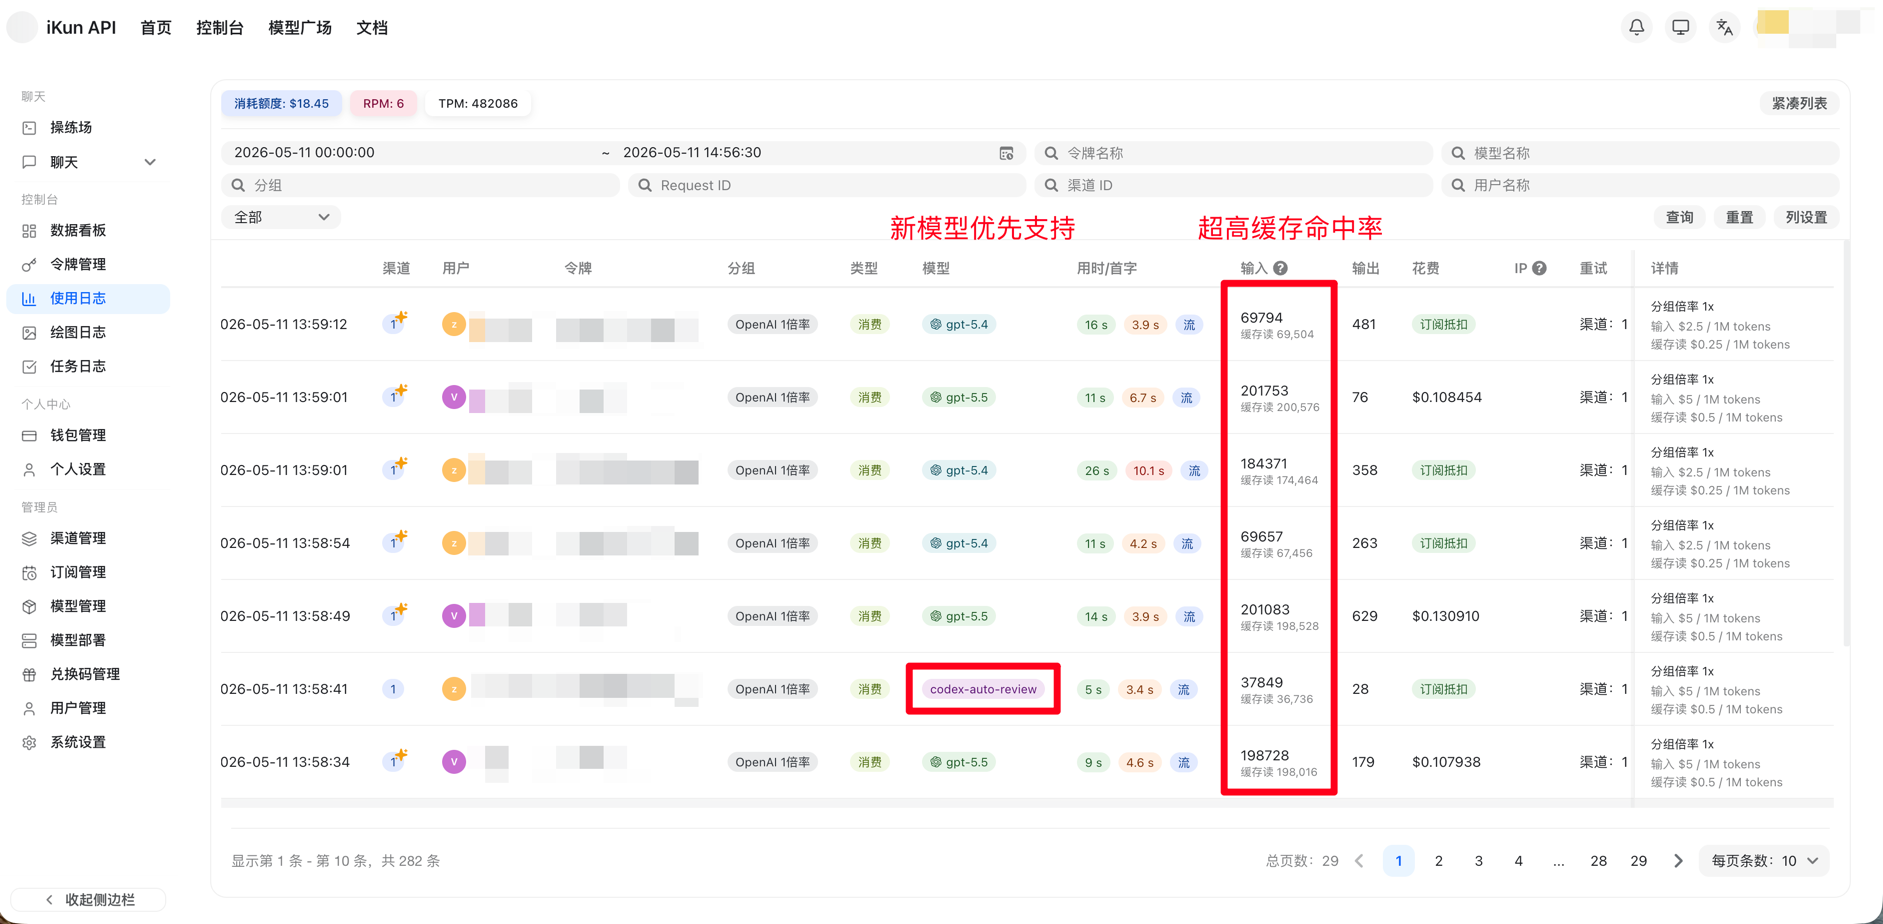1883x924 pixels.
Task: Open the notifications bell icon
Action: click(x=1636, y=27)
